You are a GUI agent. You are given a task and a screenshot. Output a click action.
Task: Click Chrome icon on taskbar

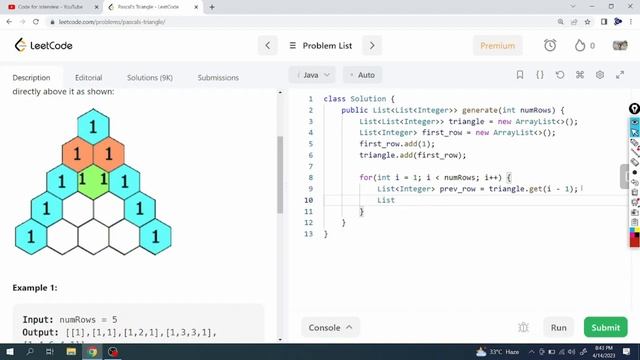[x=92, y=351]
